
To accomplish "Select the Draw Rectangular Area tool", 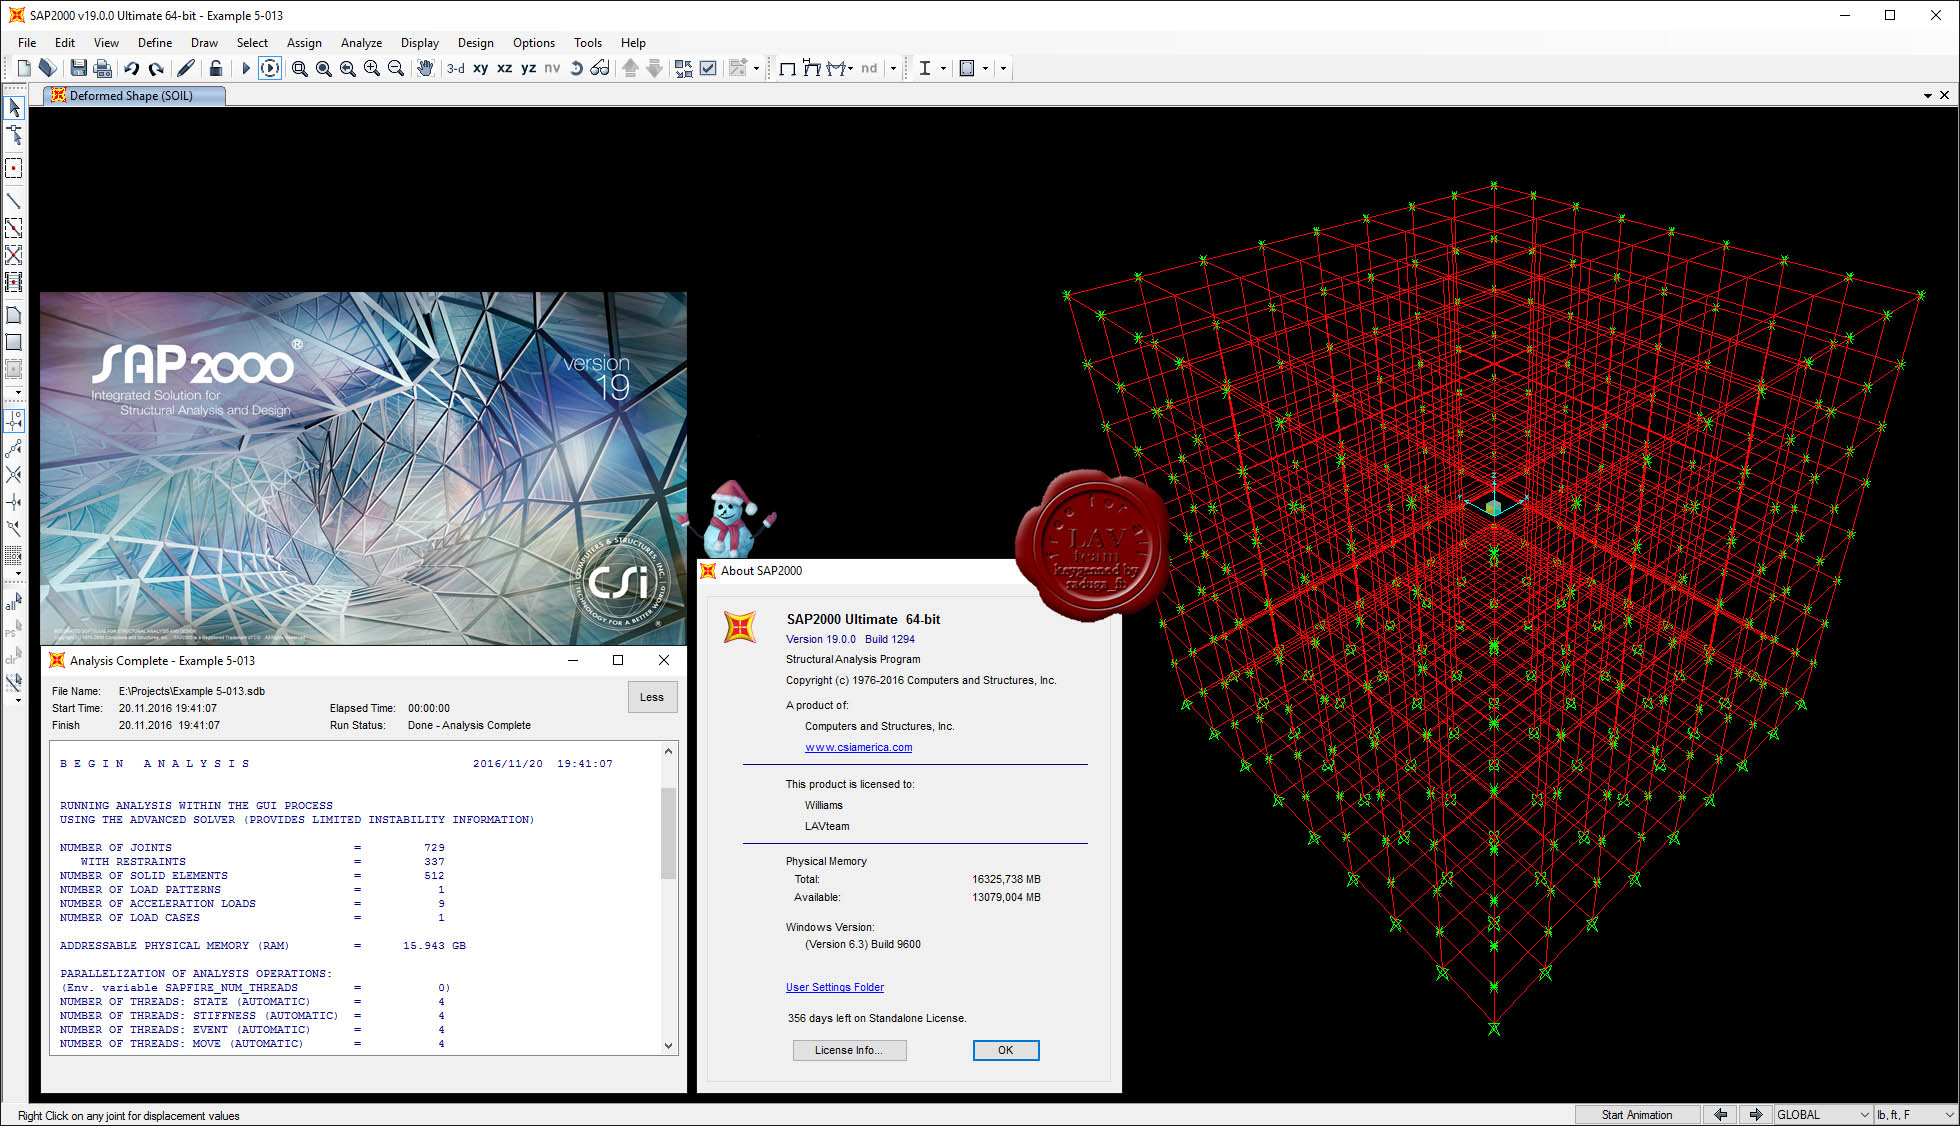I will point(14,342).
